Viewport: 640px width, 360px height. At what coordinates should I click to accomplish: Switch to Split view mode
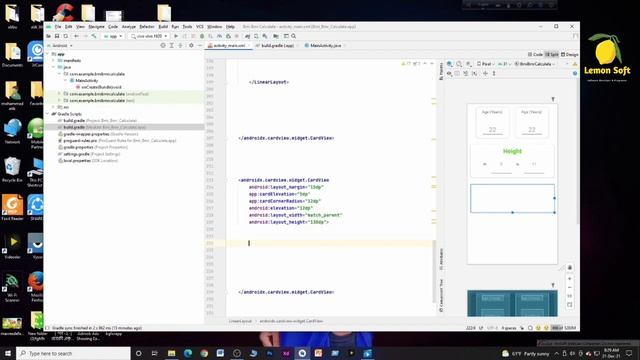click(x=552, y=54)
